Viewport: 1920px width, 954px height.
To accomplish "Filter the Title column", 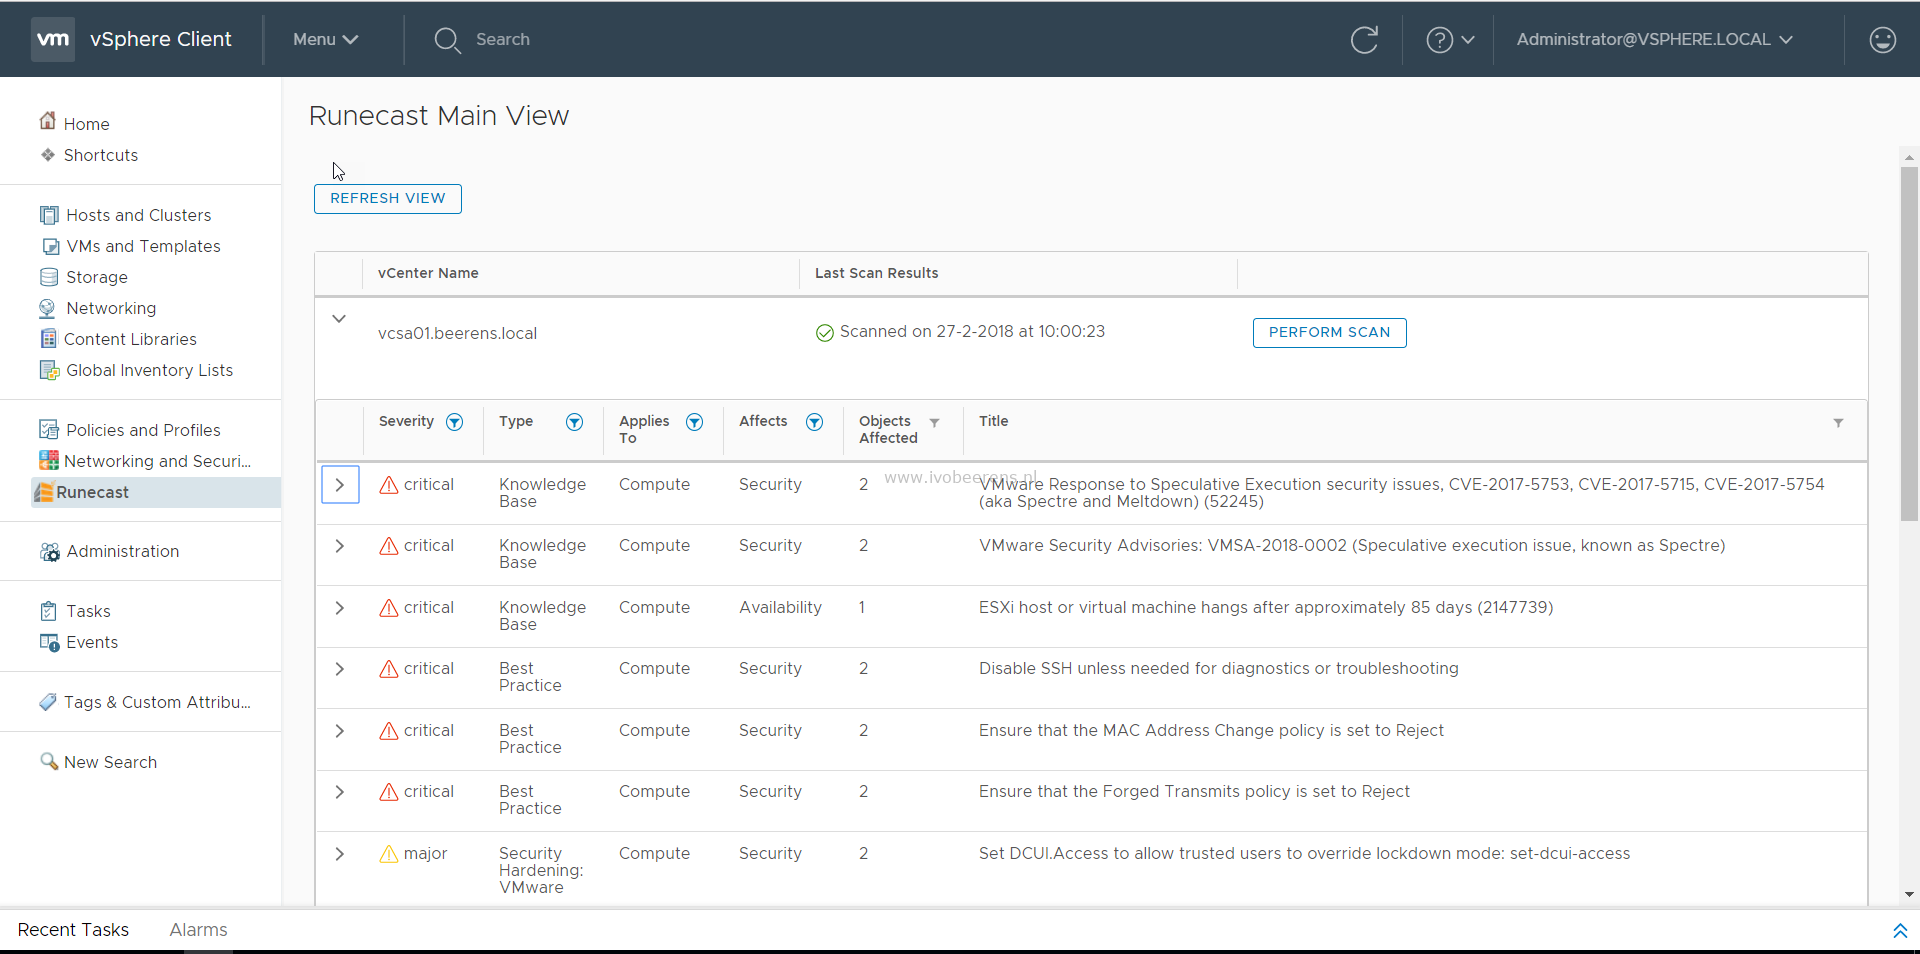I will coord(1838,423).
